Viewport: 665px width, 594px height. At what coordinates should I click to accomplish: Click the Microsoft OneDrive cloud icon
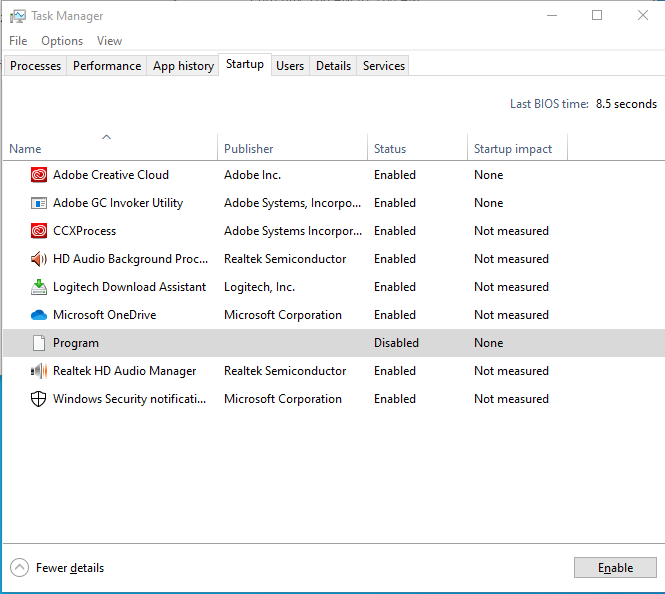[39, 315]
